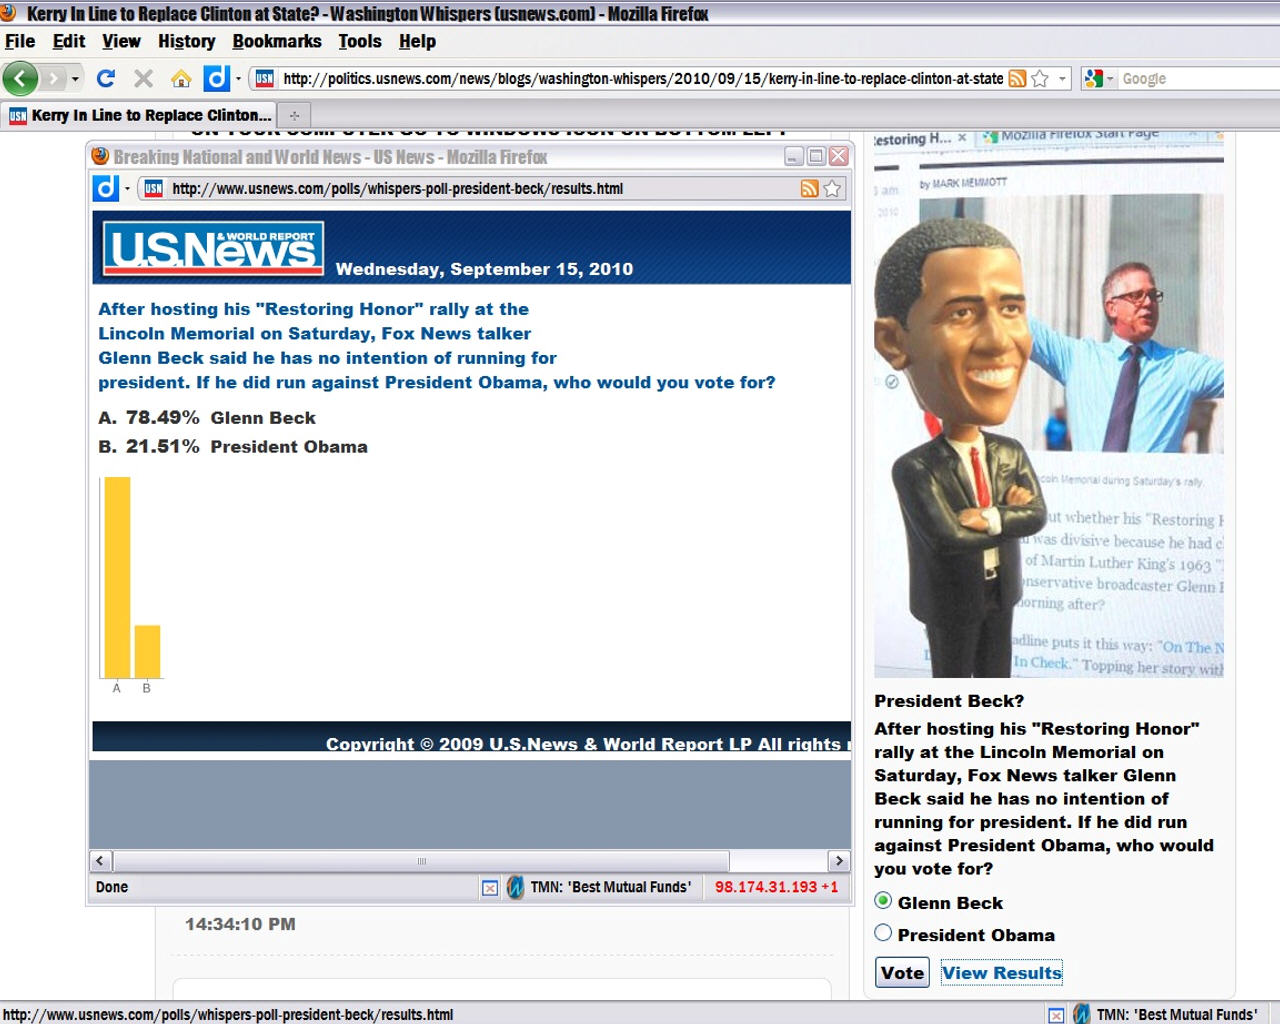Open the Help menu

(417, 41)
